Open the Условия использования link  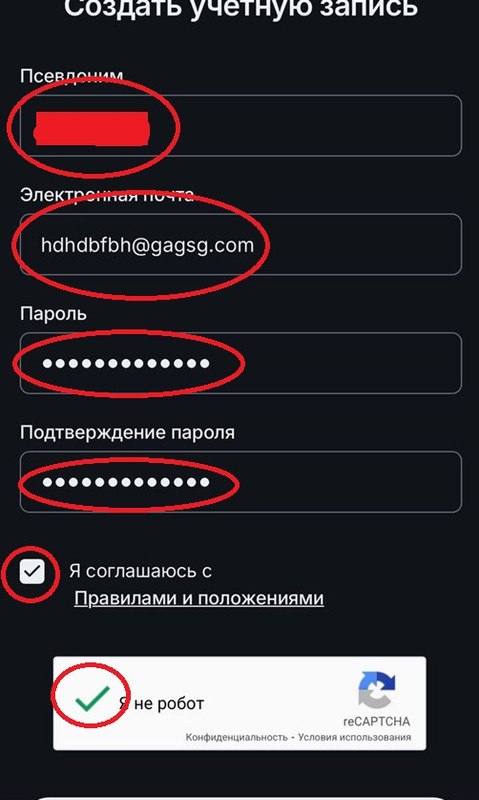coord(355,737)
